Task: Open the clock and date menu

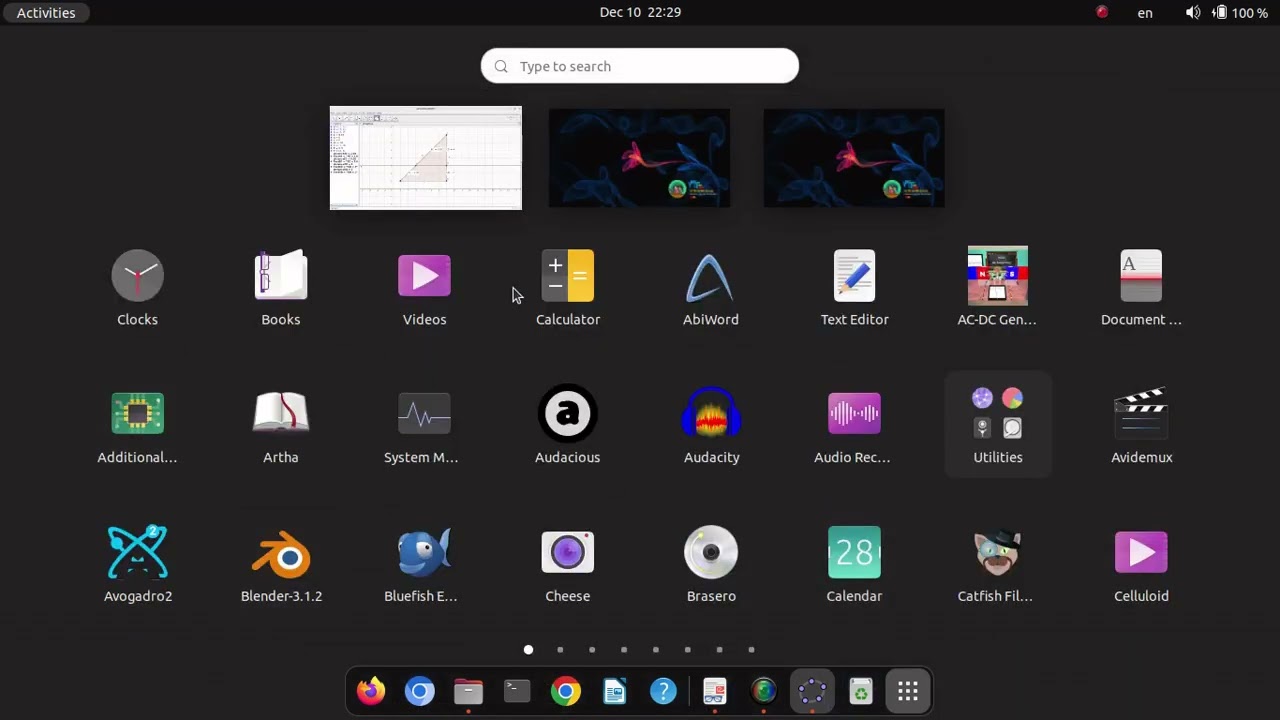Action: click(640, 12)
